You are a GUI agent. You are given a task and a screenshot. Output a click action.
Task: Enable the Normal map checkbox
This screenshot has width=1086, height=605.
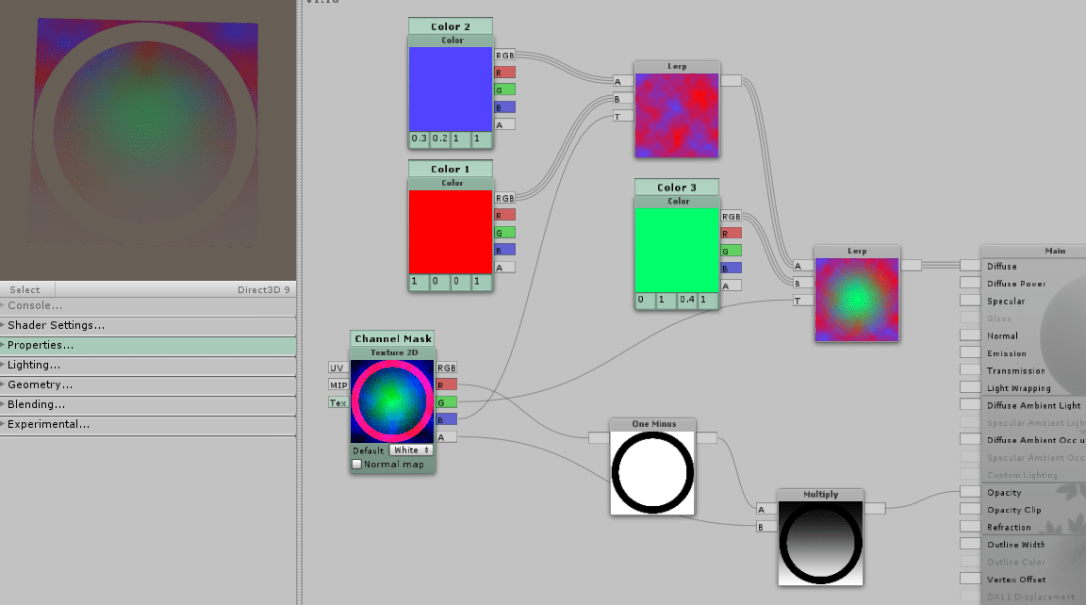coord(357,464)
